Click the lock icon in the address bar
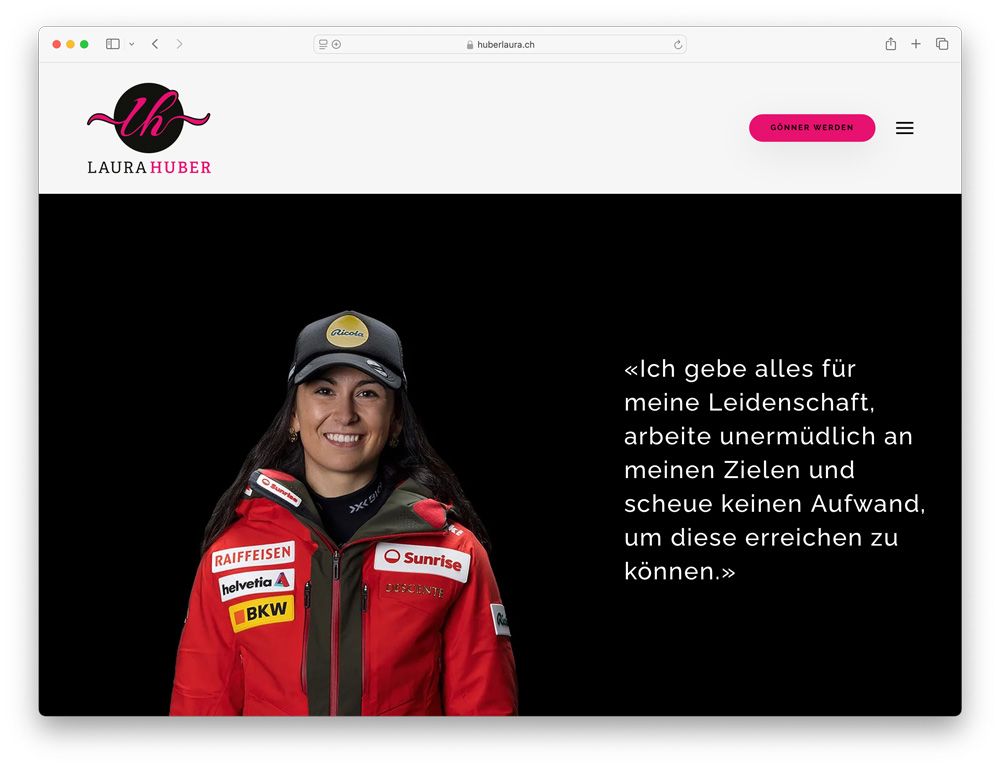Screen dimensions: 1000x767 (470, 45)
